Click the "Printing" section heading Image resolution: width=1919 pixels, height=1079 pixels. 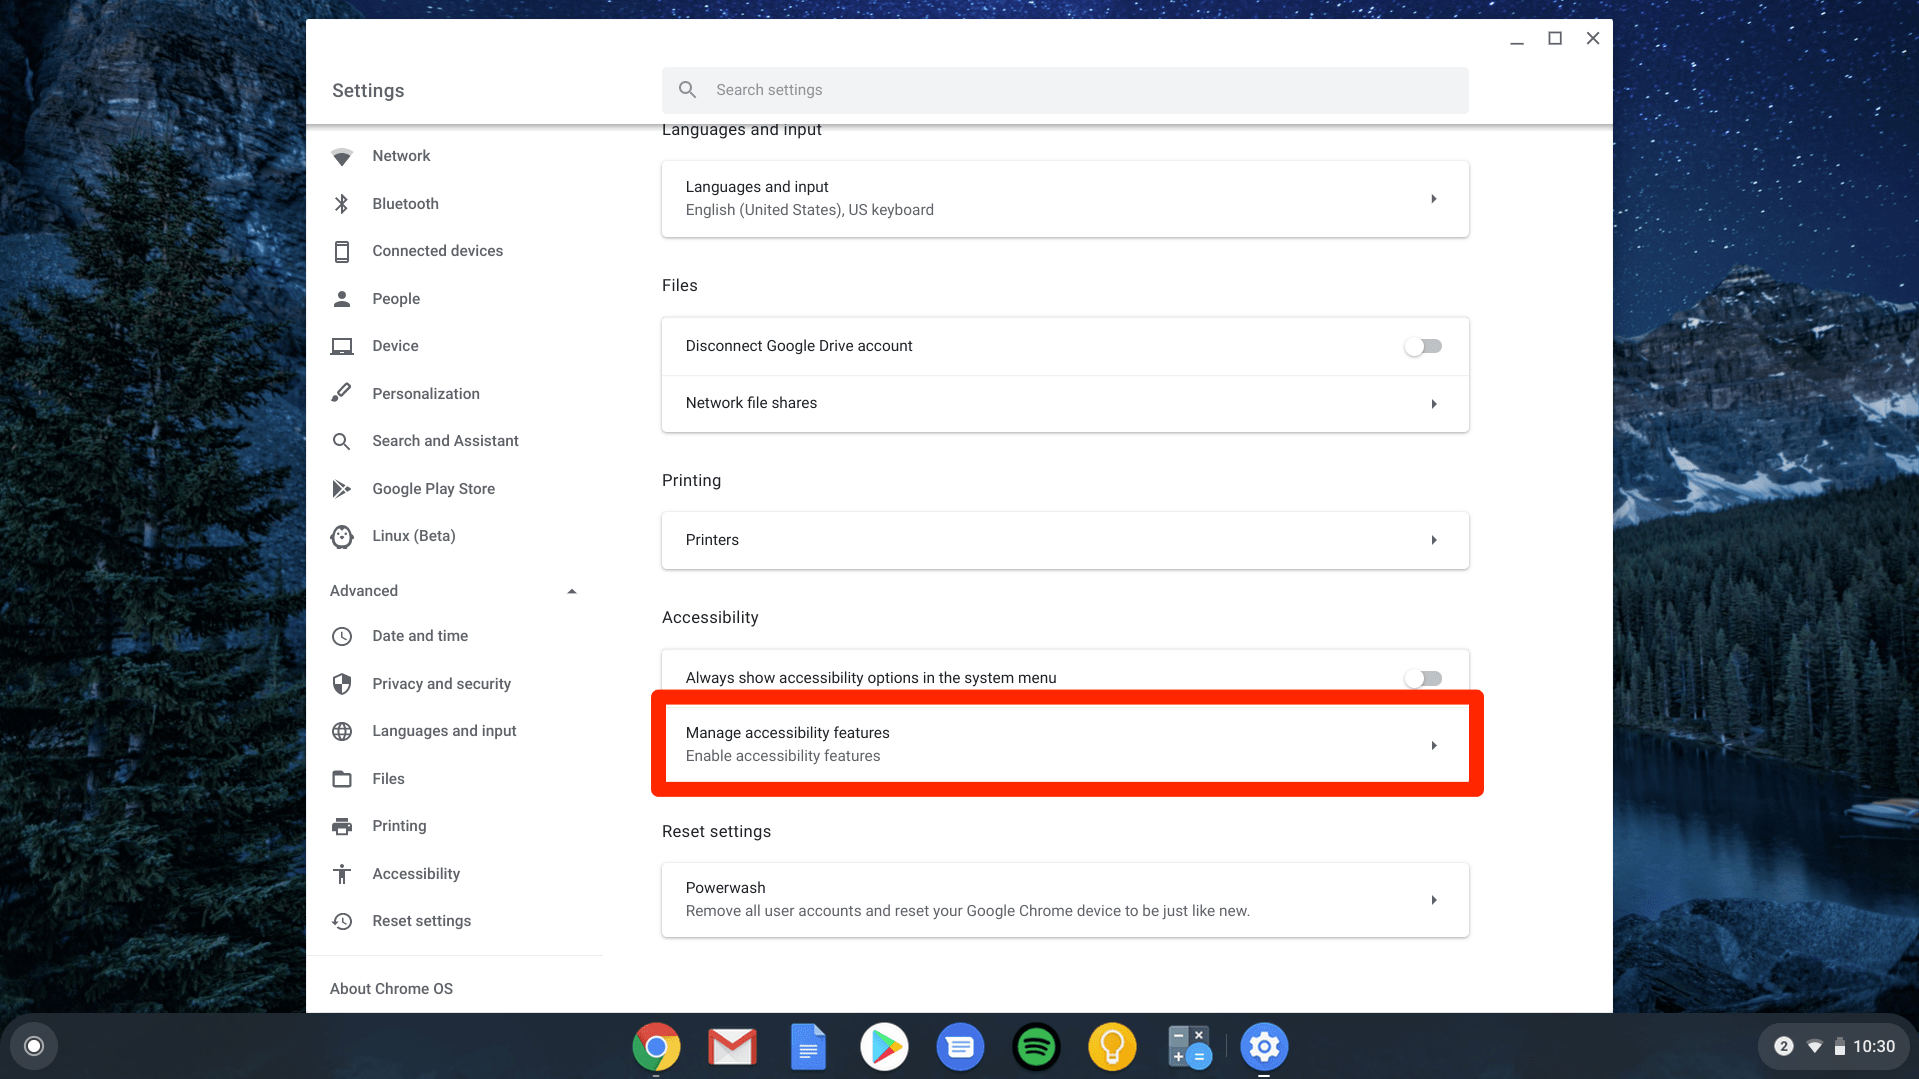[x=691, y=481]
